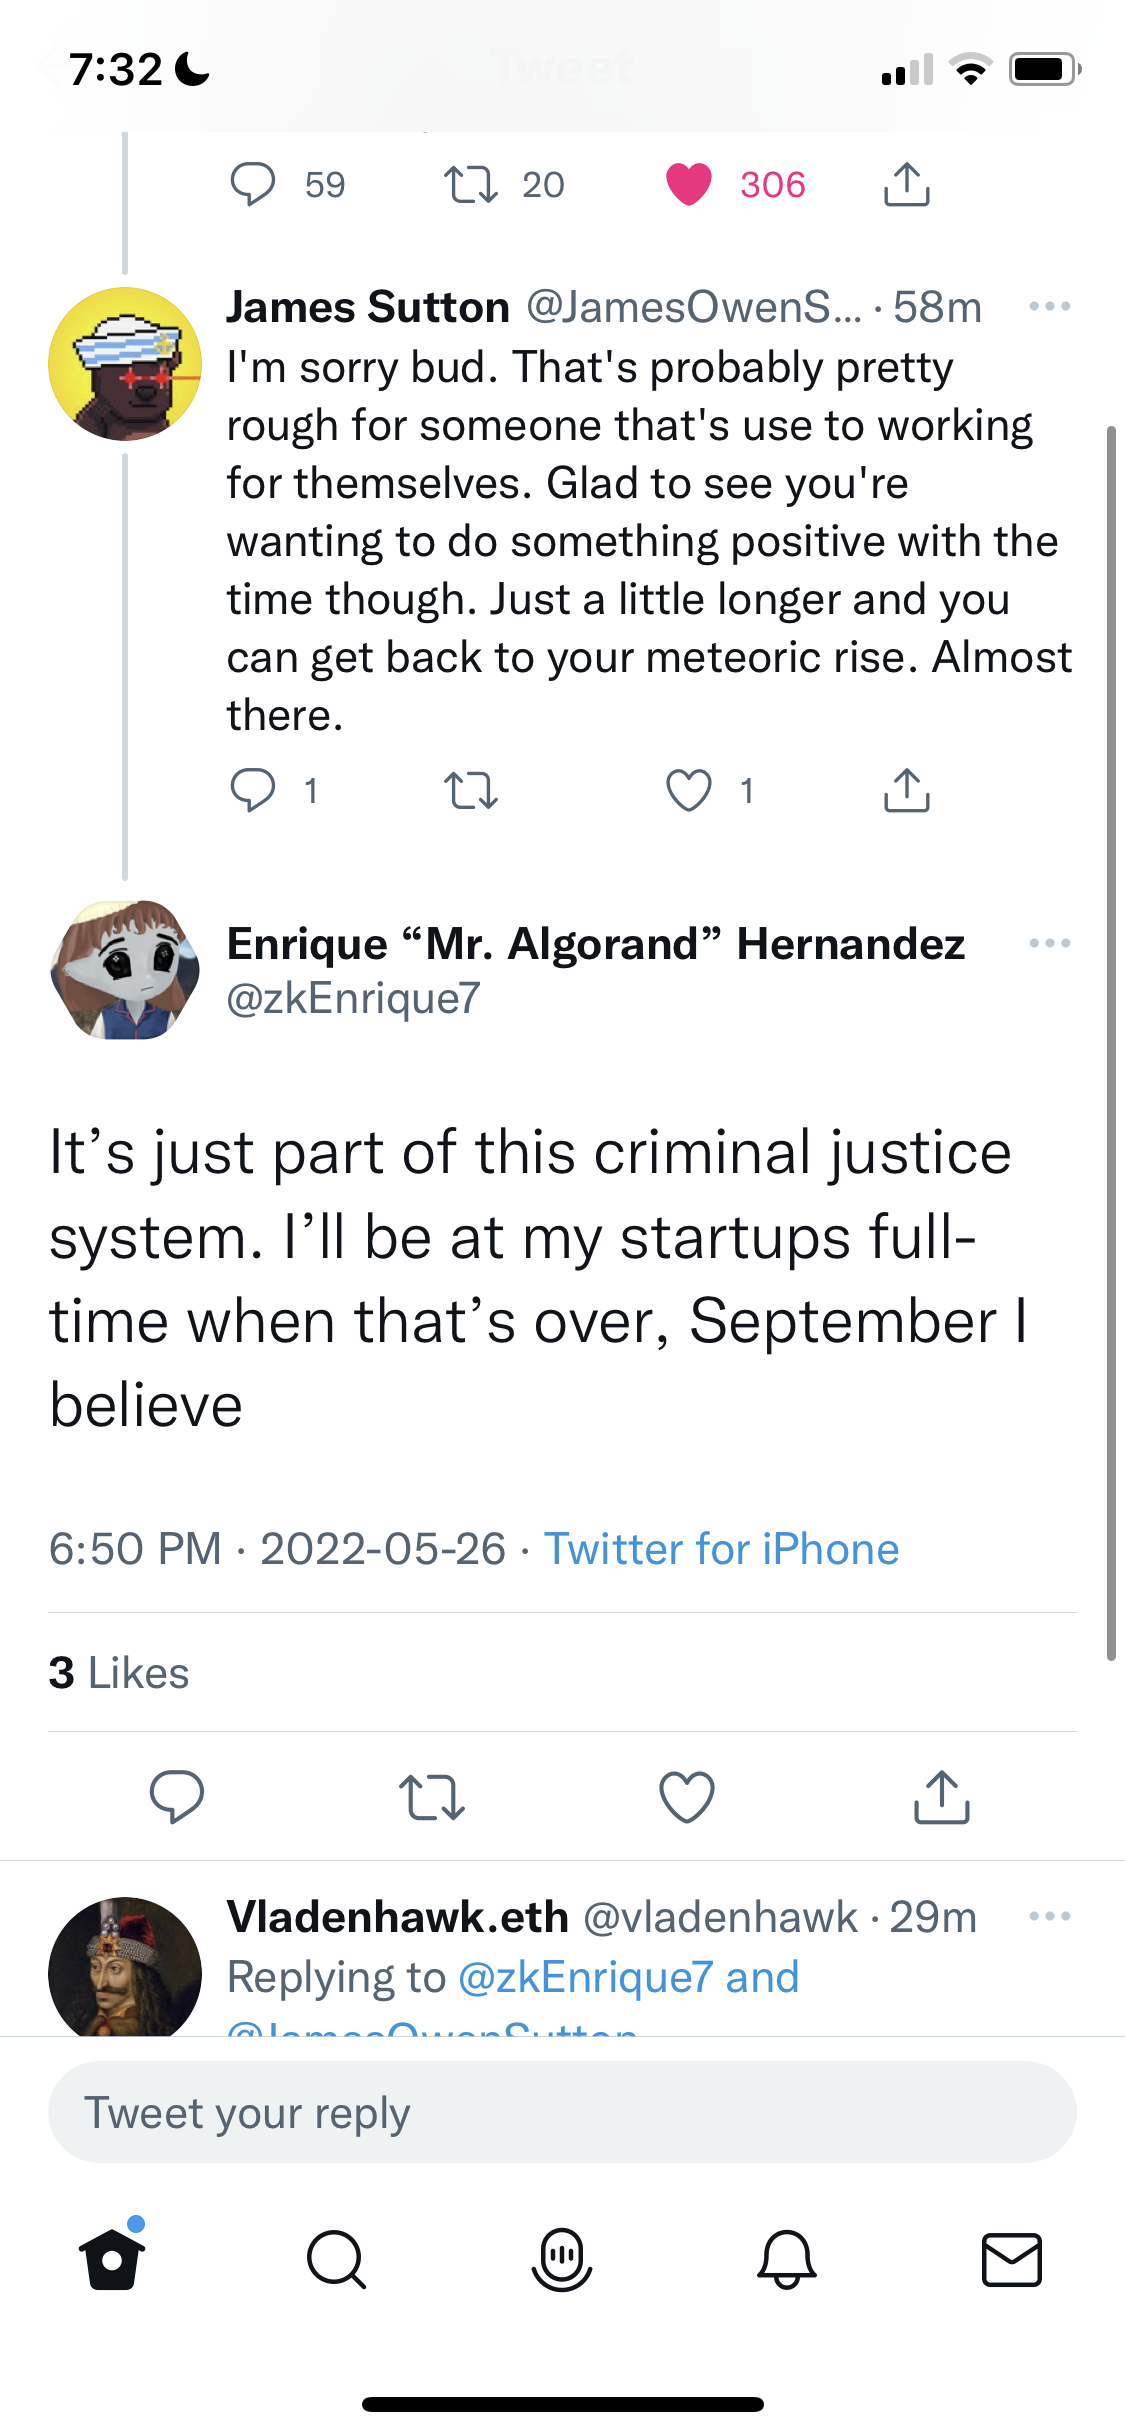
Task: Share the top tweet
Action: coord(907,185)
